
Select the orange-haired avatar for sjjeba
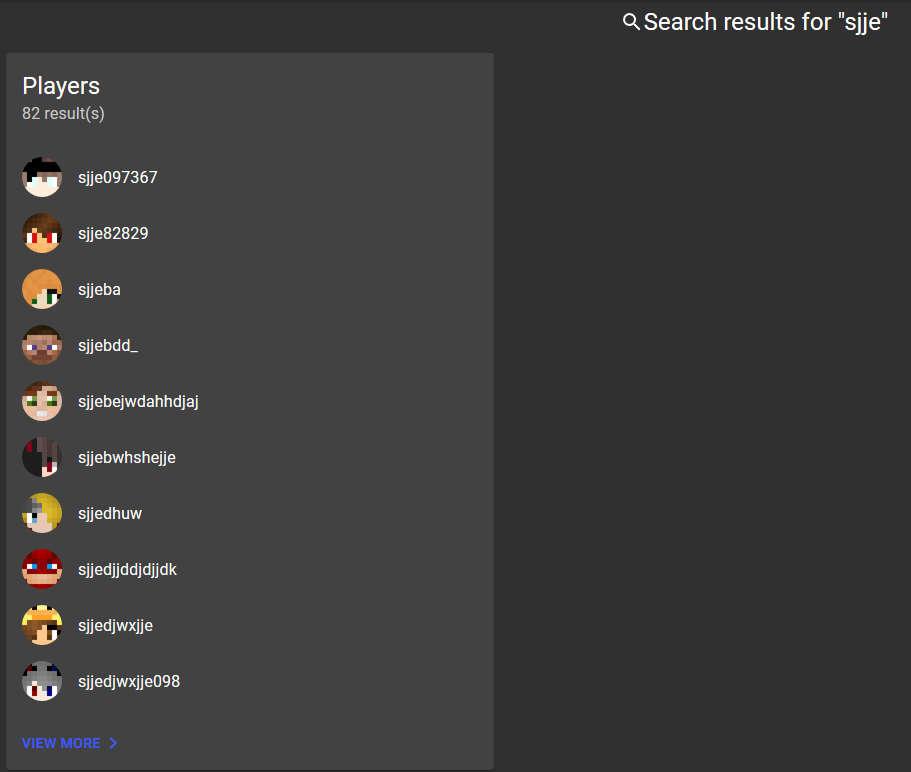point(42,289)
